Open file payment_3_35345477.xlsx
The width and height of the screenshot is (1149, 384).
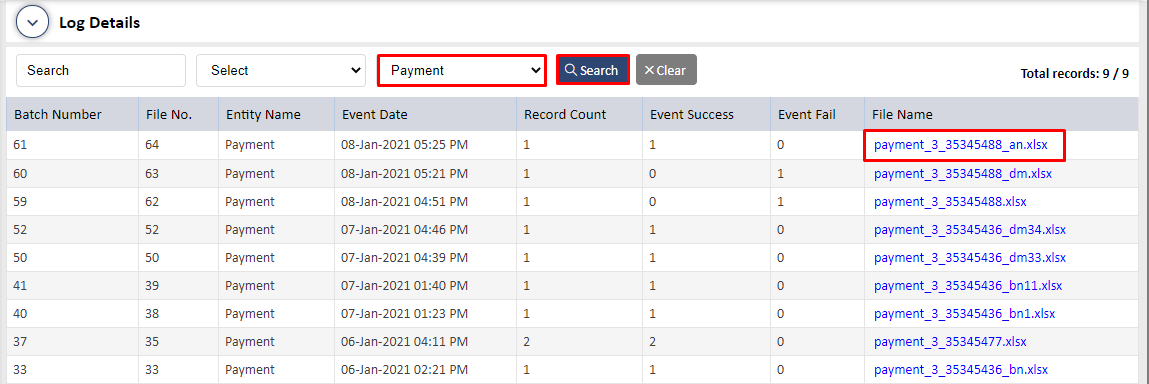coord(950,342)
